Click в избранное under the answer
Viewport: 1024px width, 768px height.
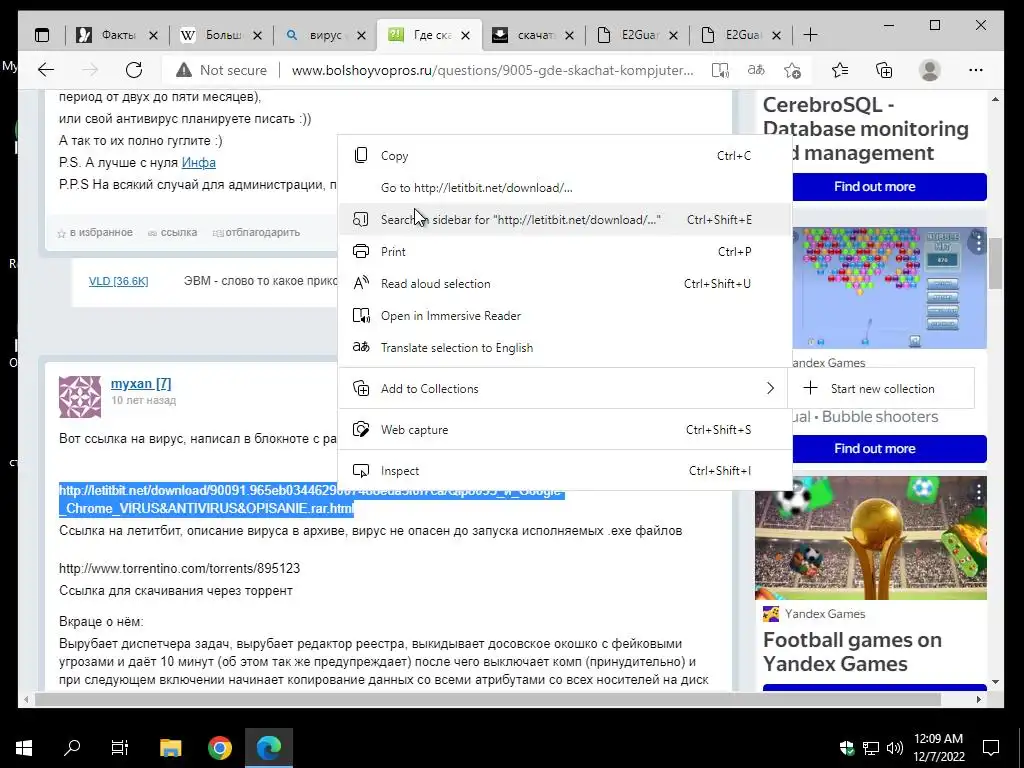[95, 232]
